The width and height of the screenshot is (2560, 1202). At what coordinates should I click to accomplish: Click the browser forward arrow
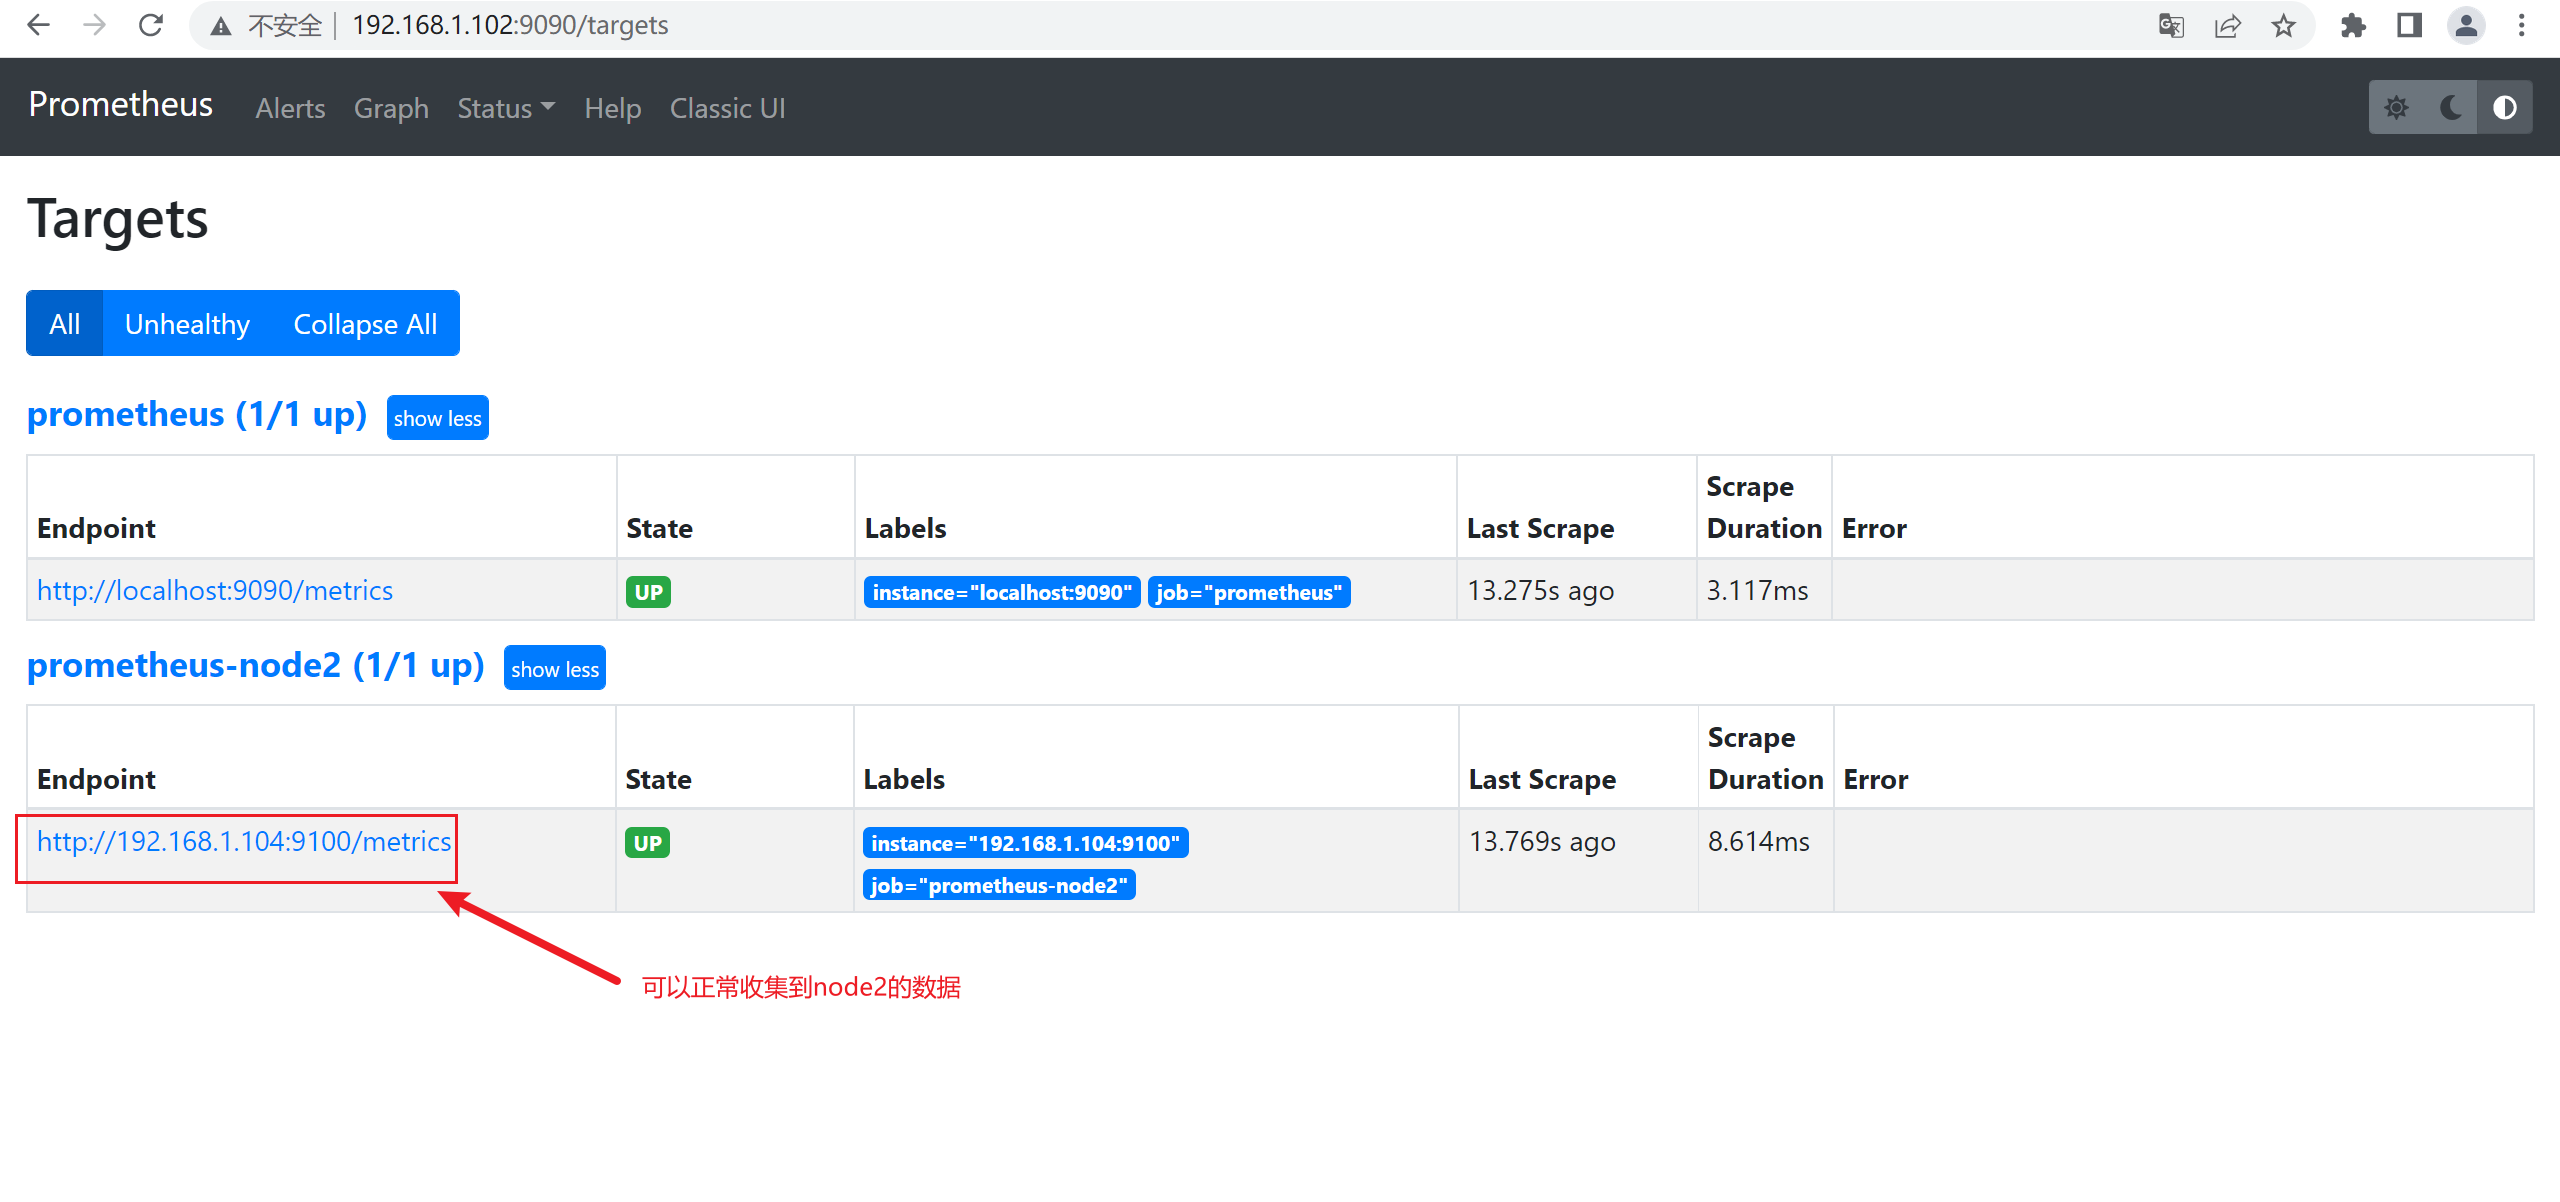94,25
